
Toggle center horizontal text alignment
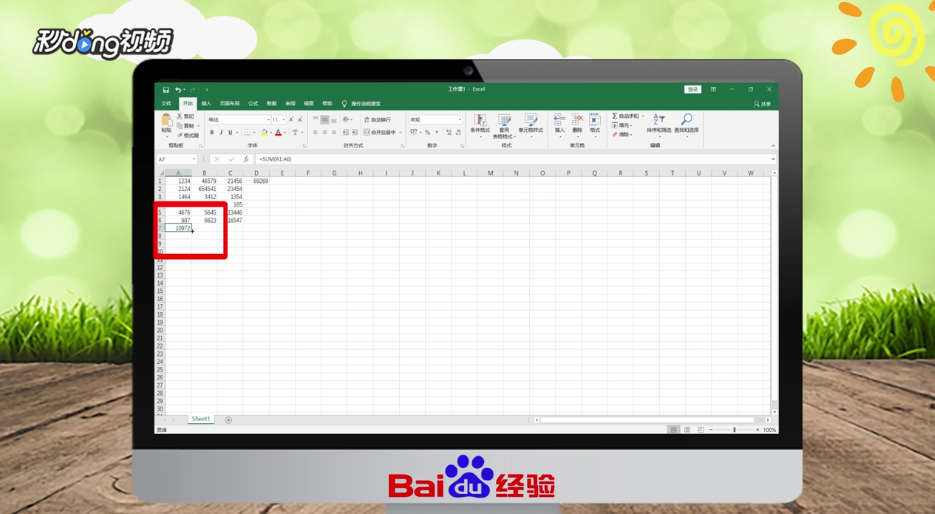[325, 132]
